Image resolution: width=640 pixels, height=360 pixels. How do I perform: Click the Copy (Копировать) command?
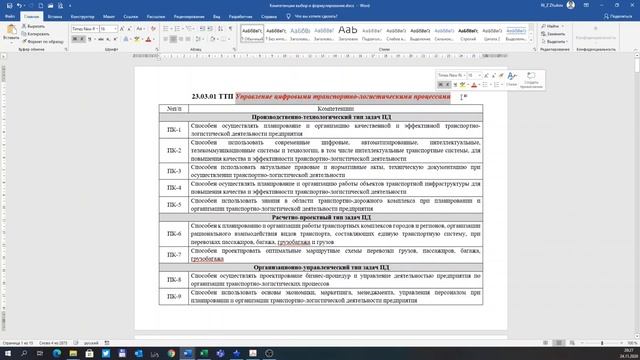(36, 34)
